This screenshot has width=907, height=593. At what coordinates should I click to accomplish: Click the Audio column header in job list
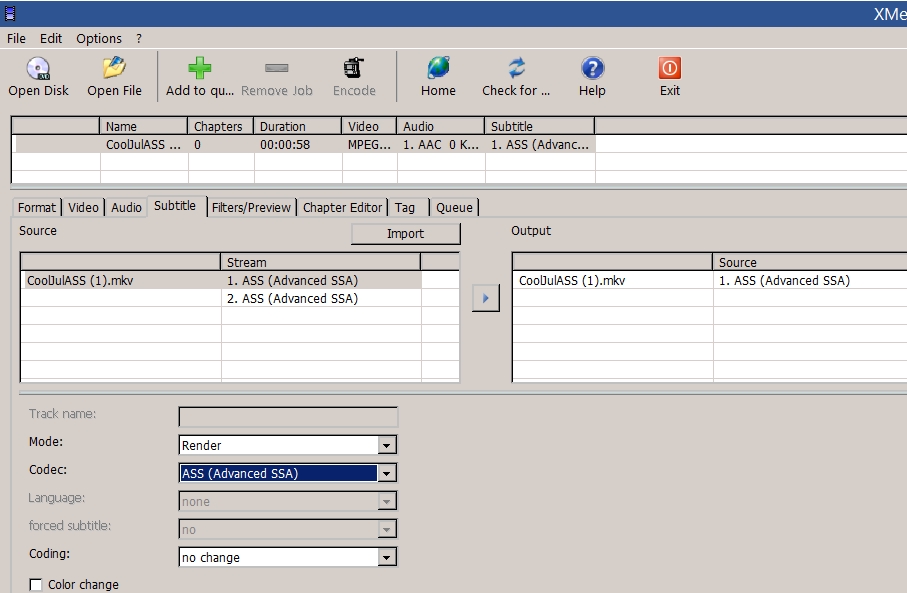[440, 126]
